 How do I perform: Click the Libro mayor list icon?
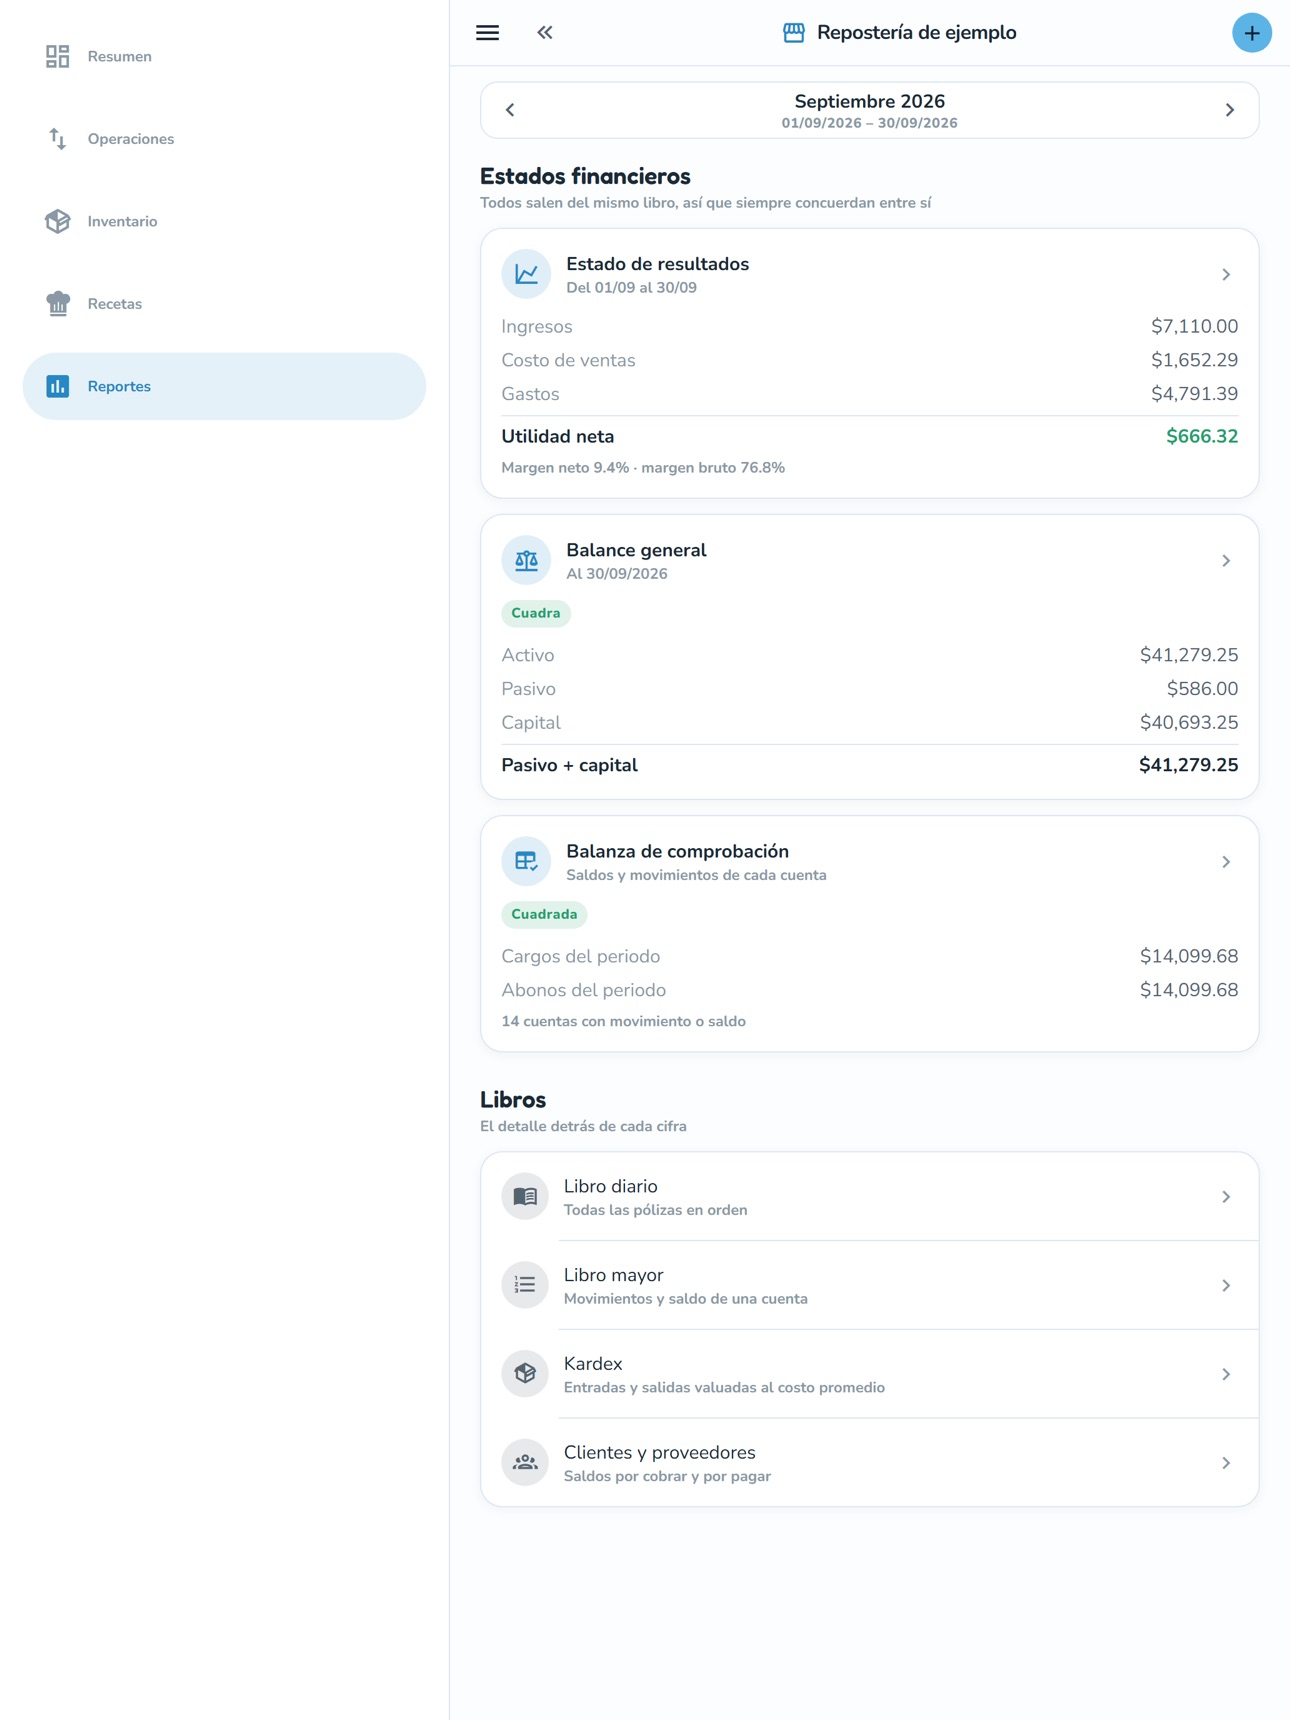[x=525, y=1286]
